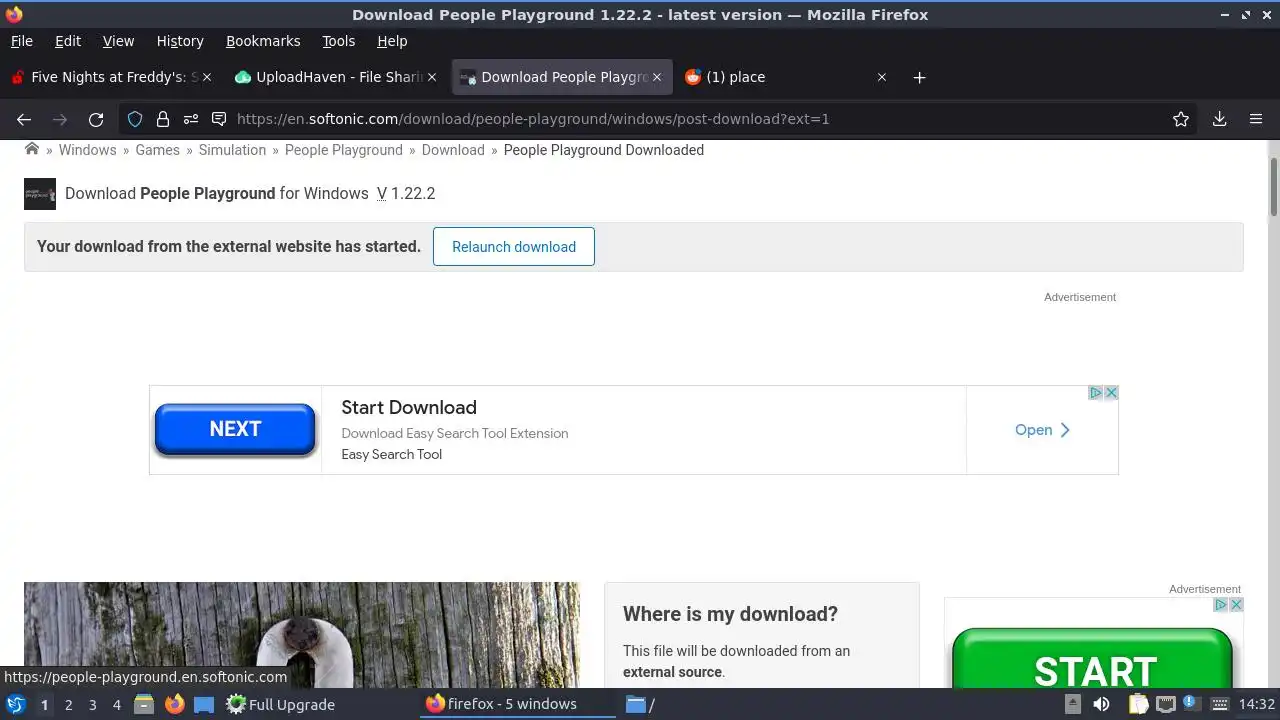Open keyboard tray icon
Screen dimensions: 1280x720
click(1220, 704)
